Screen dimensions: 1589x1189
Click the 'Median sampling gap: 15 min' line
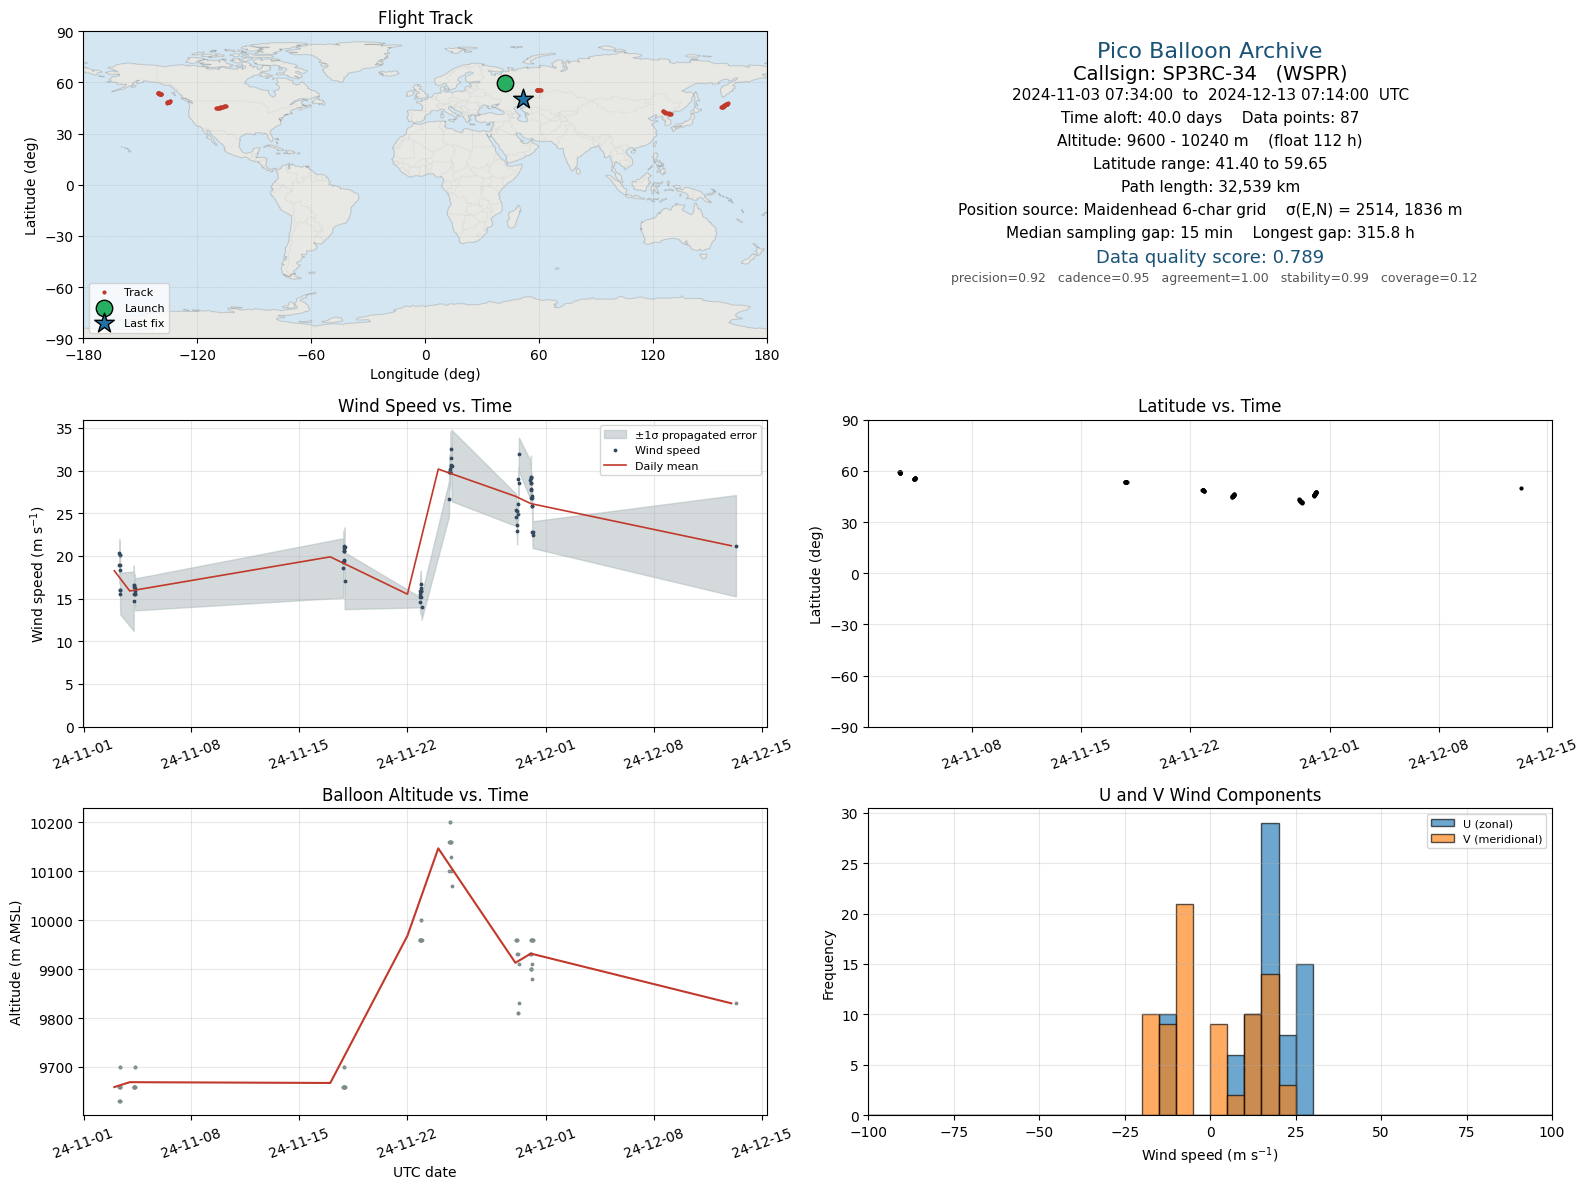(1210, 233)
